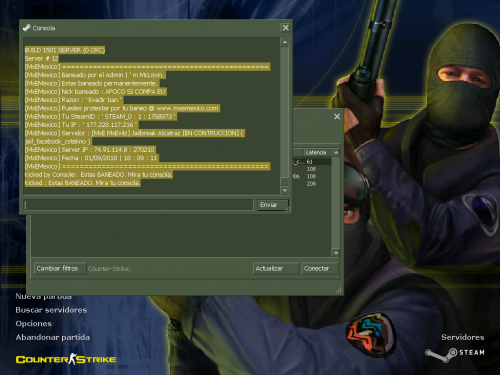Open the Opciones menu item

(34, 324)
